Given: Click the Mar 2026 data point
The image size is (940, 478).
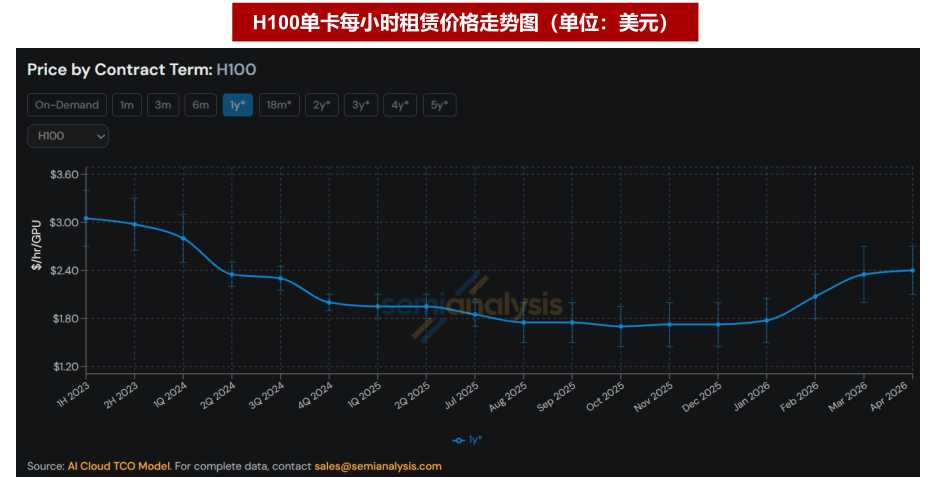Looking at the screenshot, I should tap(864, 274).
